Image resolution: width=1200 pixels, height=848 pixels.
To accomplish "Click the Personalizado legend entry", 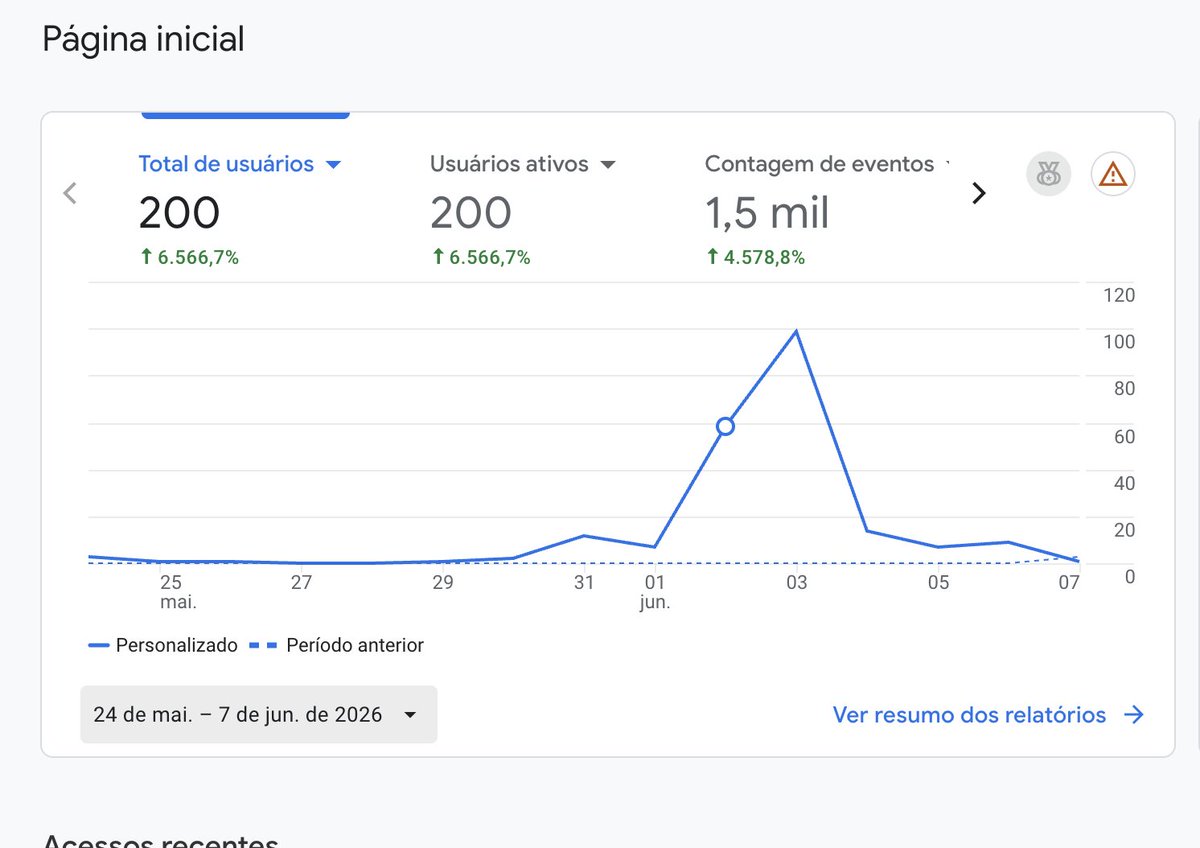I will click(x=163, y=645).
